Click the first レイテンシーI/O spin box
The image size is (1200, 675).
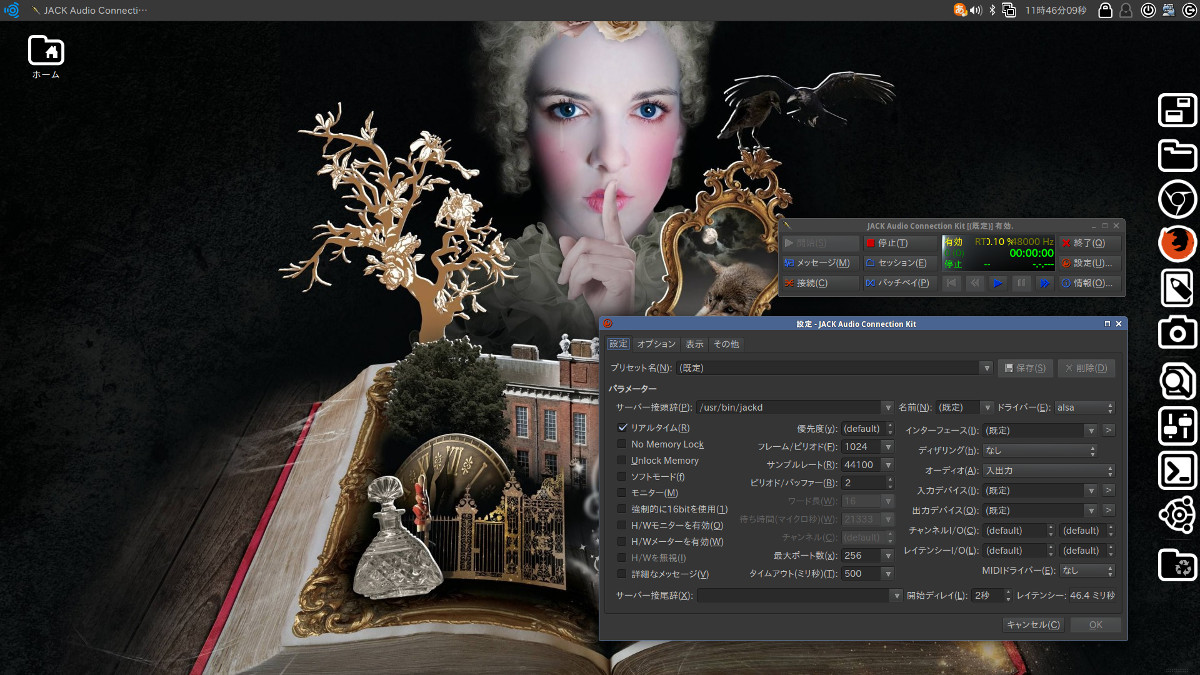coord(1019,551)
